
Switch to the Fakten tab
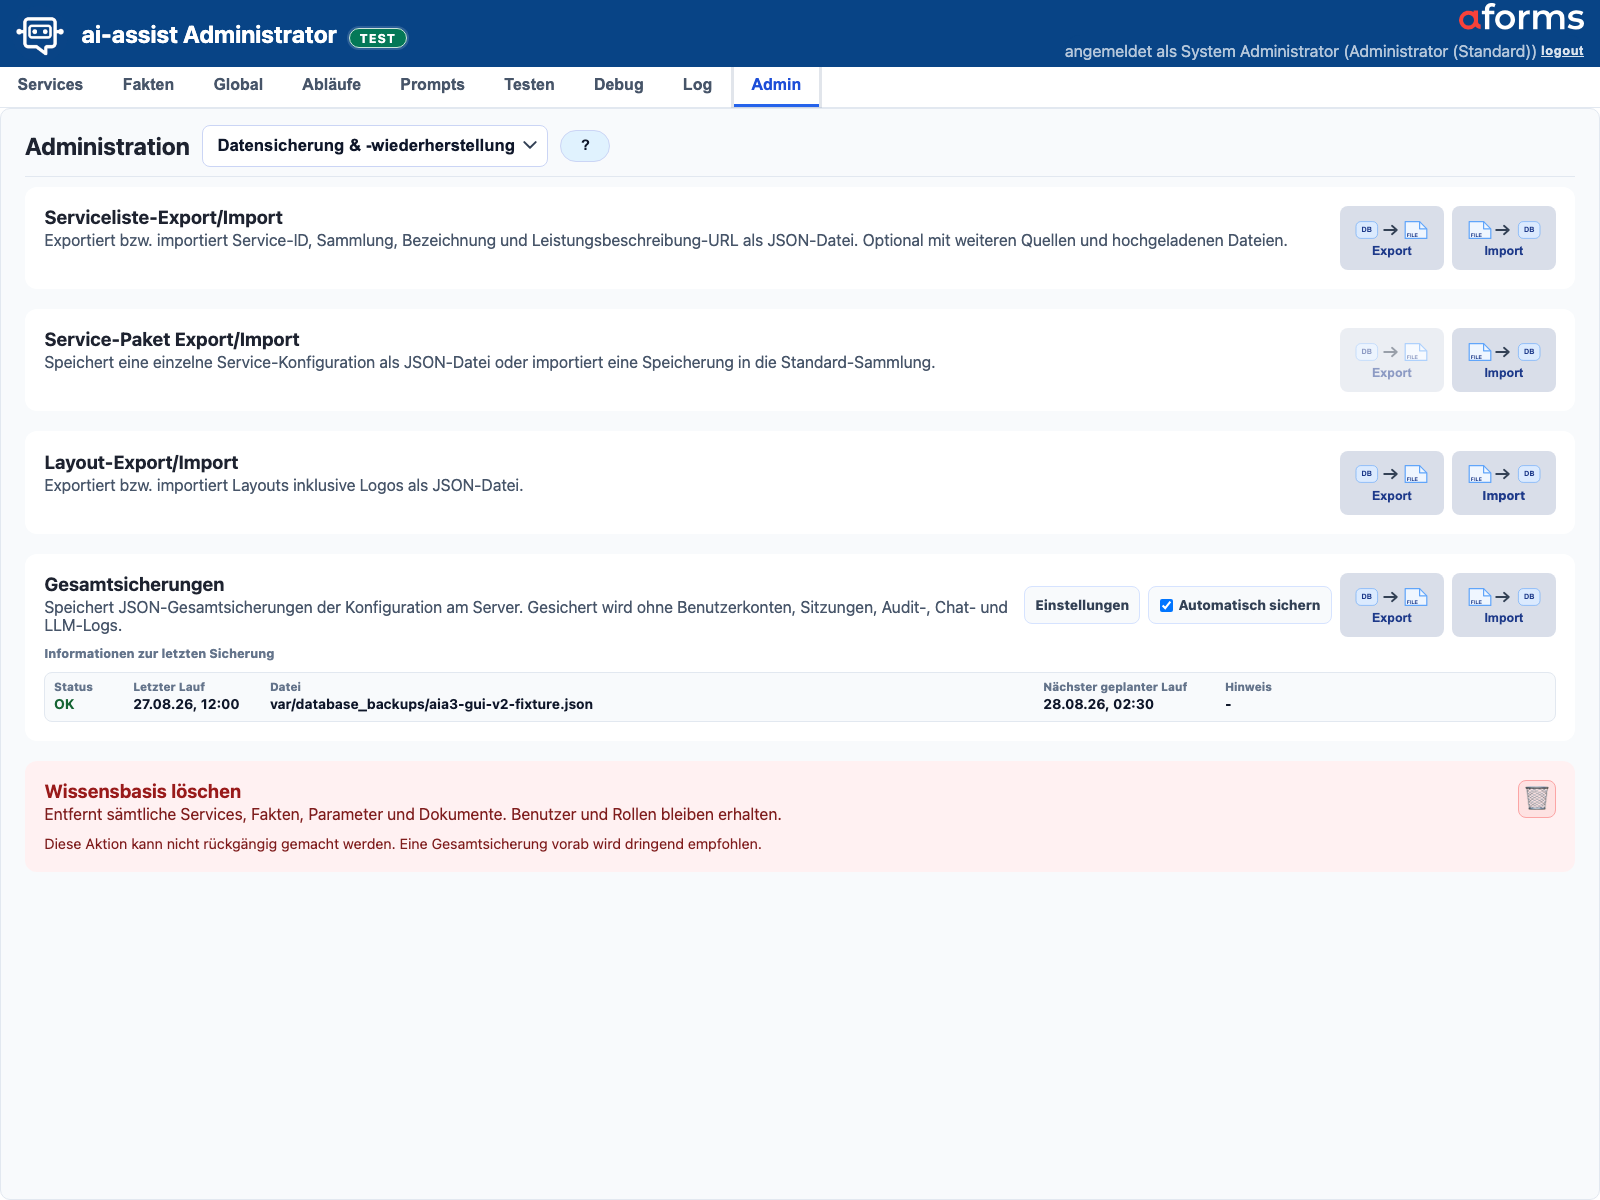point(148,85)
